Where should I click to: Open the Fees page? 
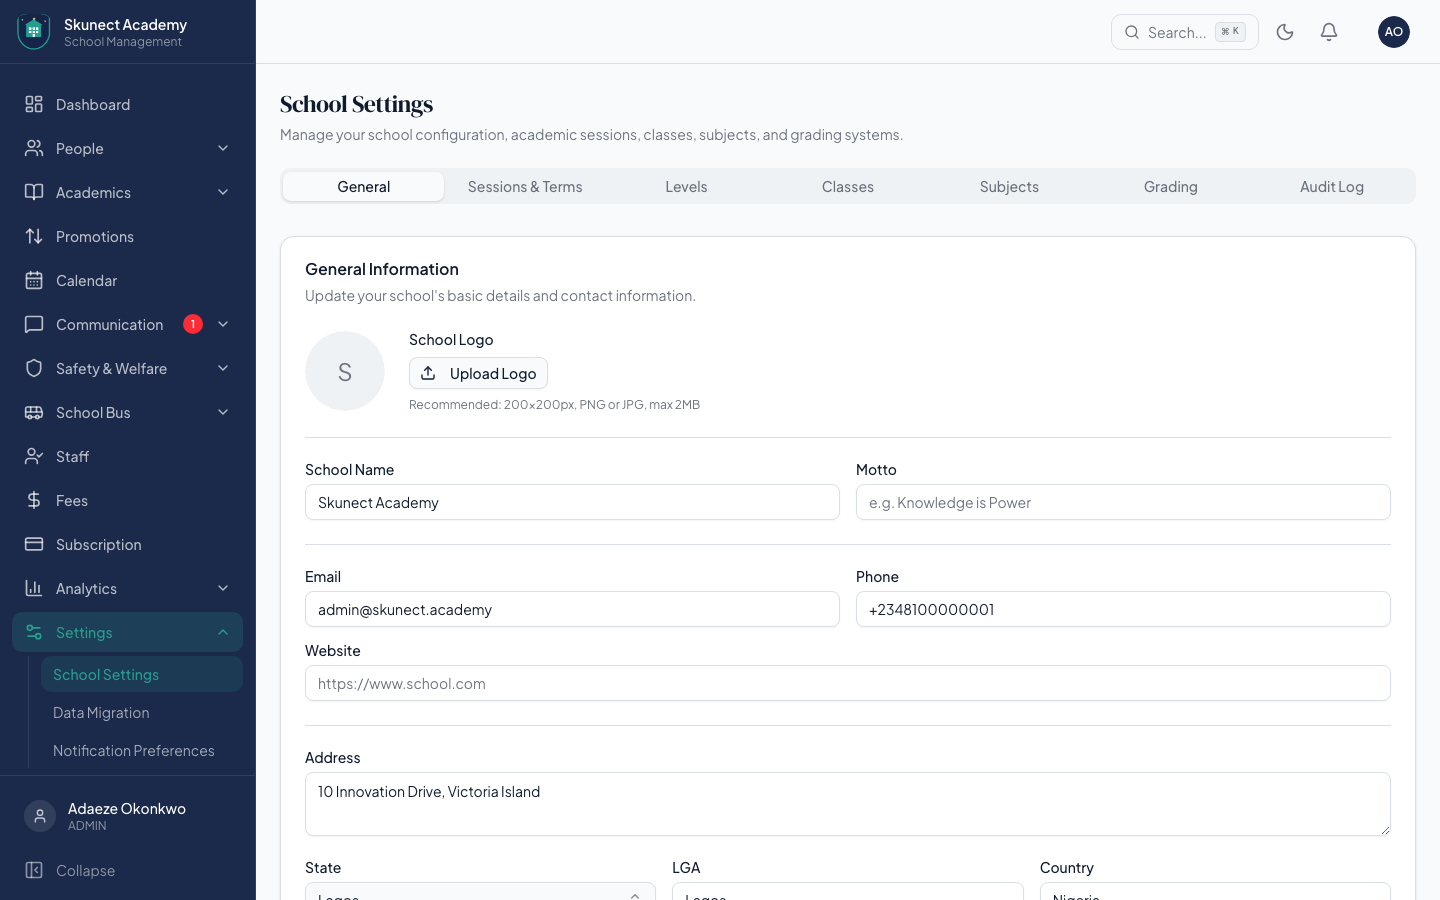pyautogui.click(x=128, y=500)
